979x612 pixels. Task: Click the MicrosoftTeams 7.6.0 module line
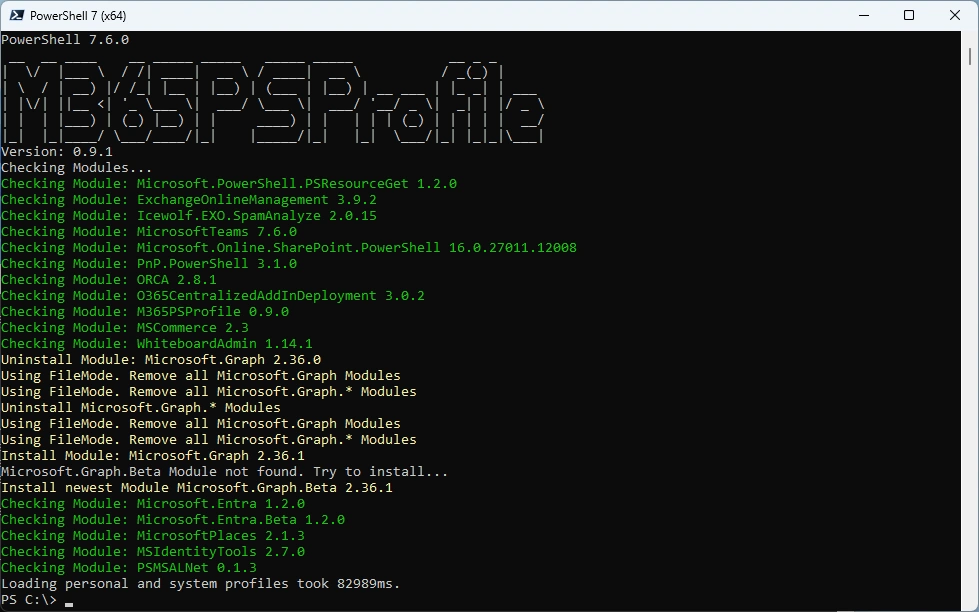[x=148, y=232]
